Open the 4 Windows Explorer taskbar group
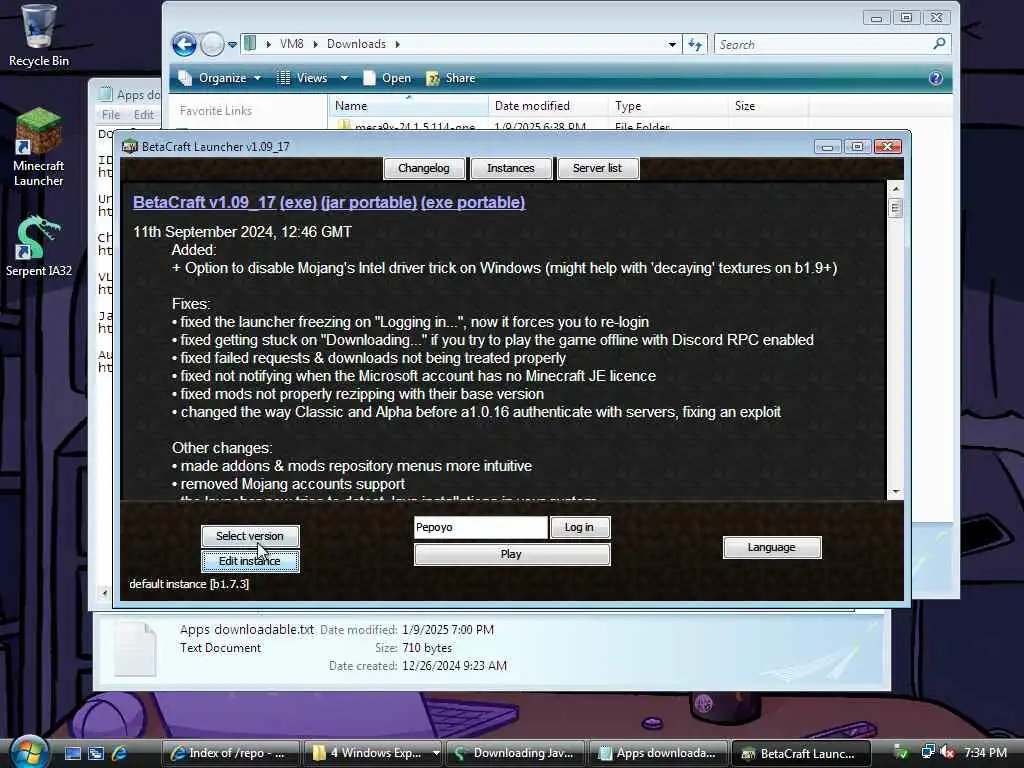 coord(372,754)
